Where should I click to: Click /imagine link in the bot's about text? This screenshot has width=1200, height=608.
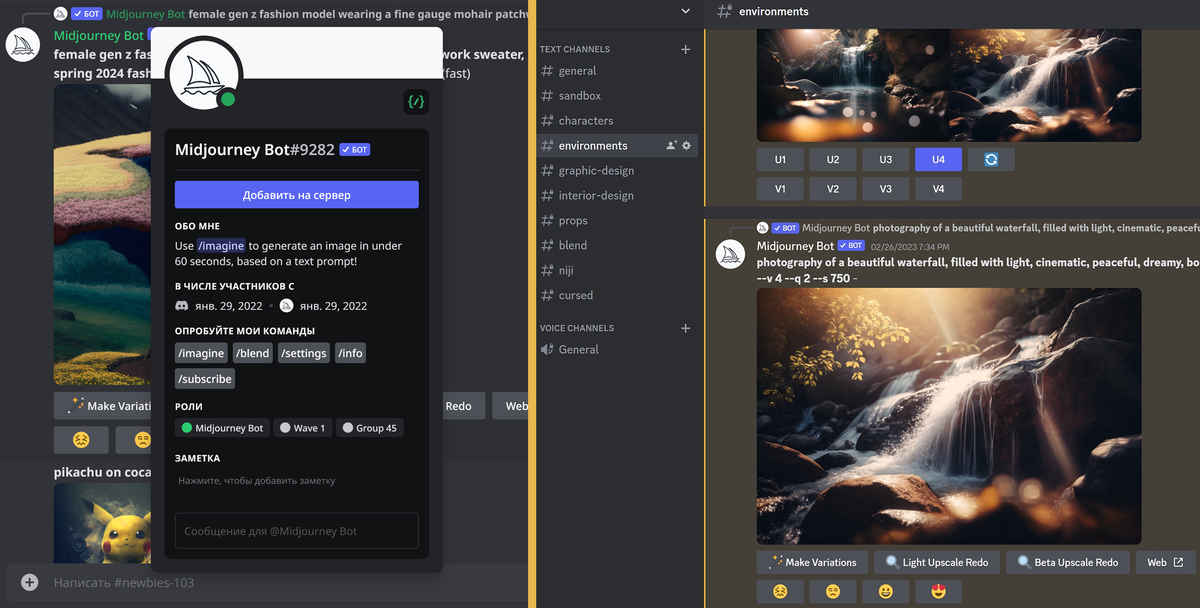coord(221,246)
